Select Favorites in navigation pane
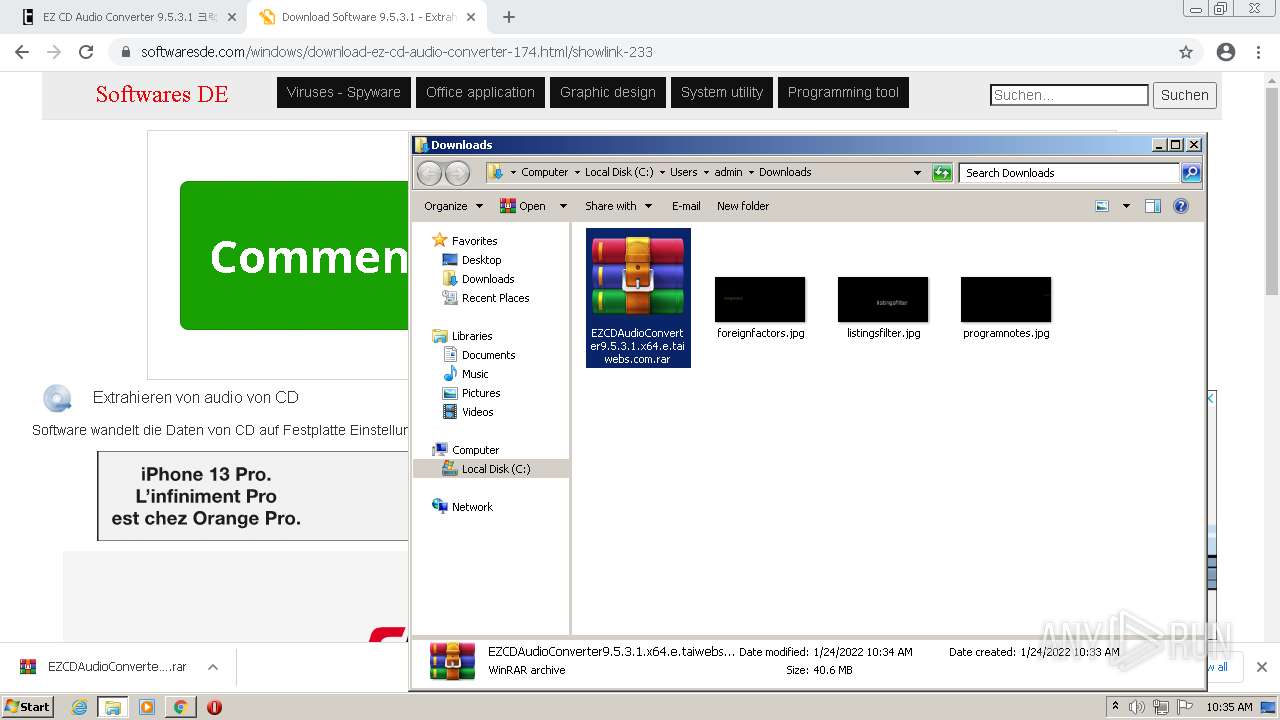 coord(474,241)
